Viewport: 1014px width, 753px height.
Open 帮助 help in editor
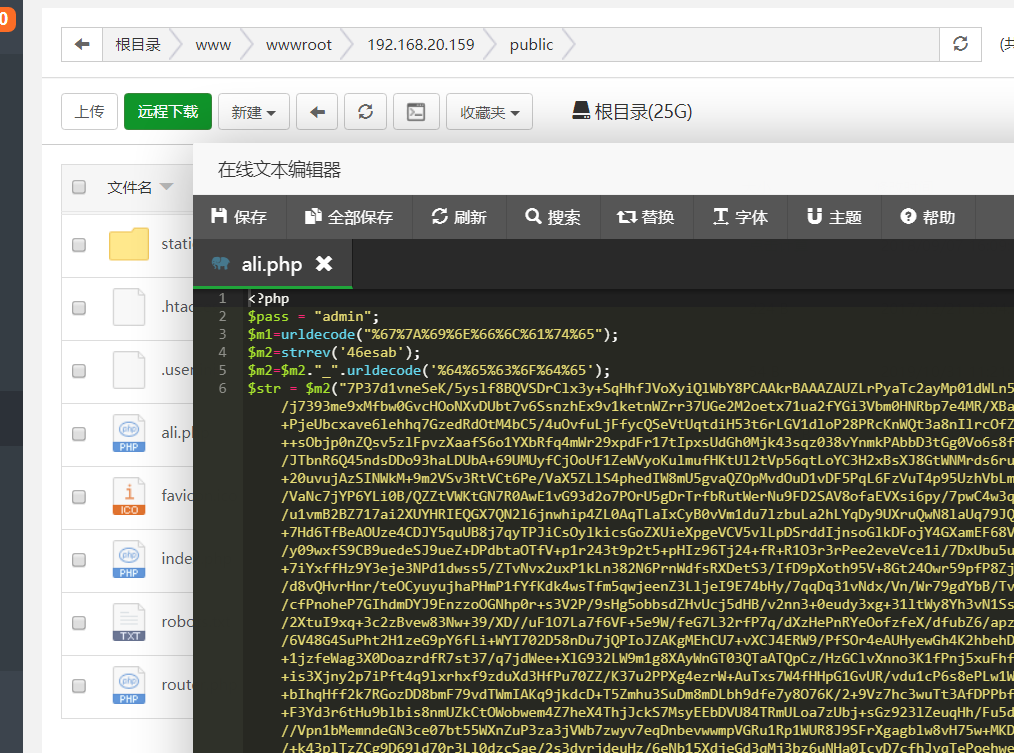click(x=928, y=217)
